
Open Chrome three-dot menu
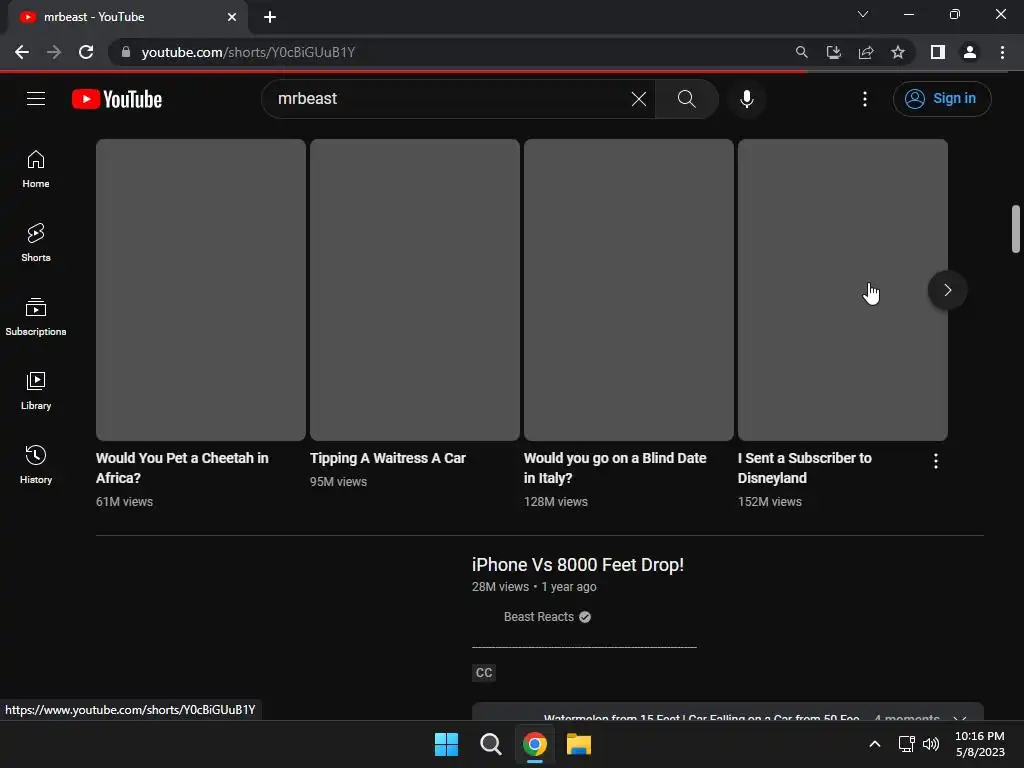tap(1002, 52)
